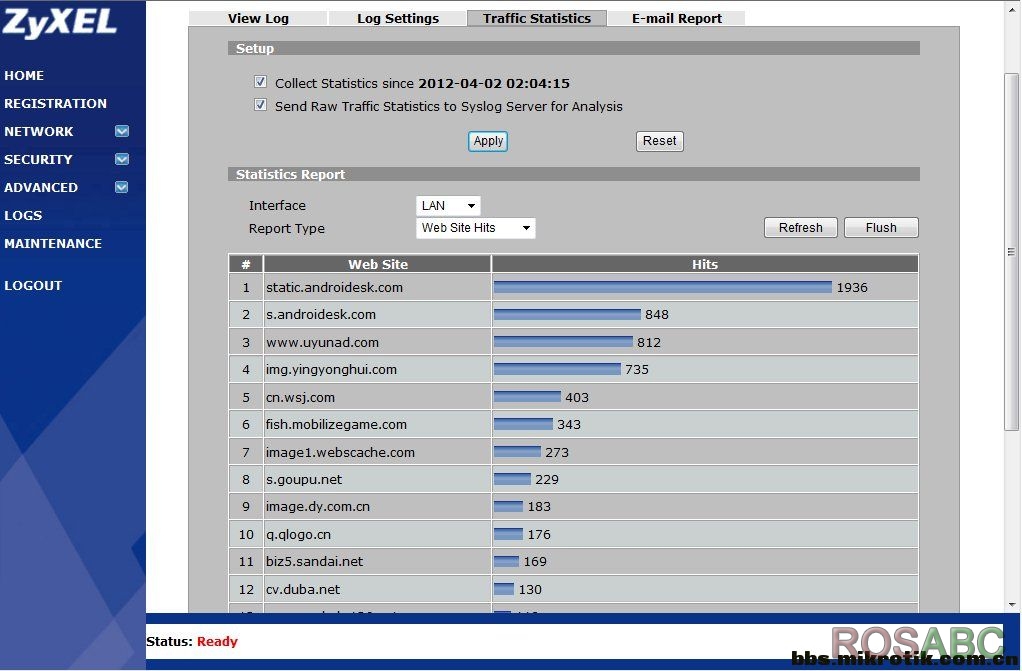Expand the NETWORK menu arrow
Viewport: 1022px width, 671px height.
pos(122,131)
